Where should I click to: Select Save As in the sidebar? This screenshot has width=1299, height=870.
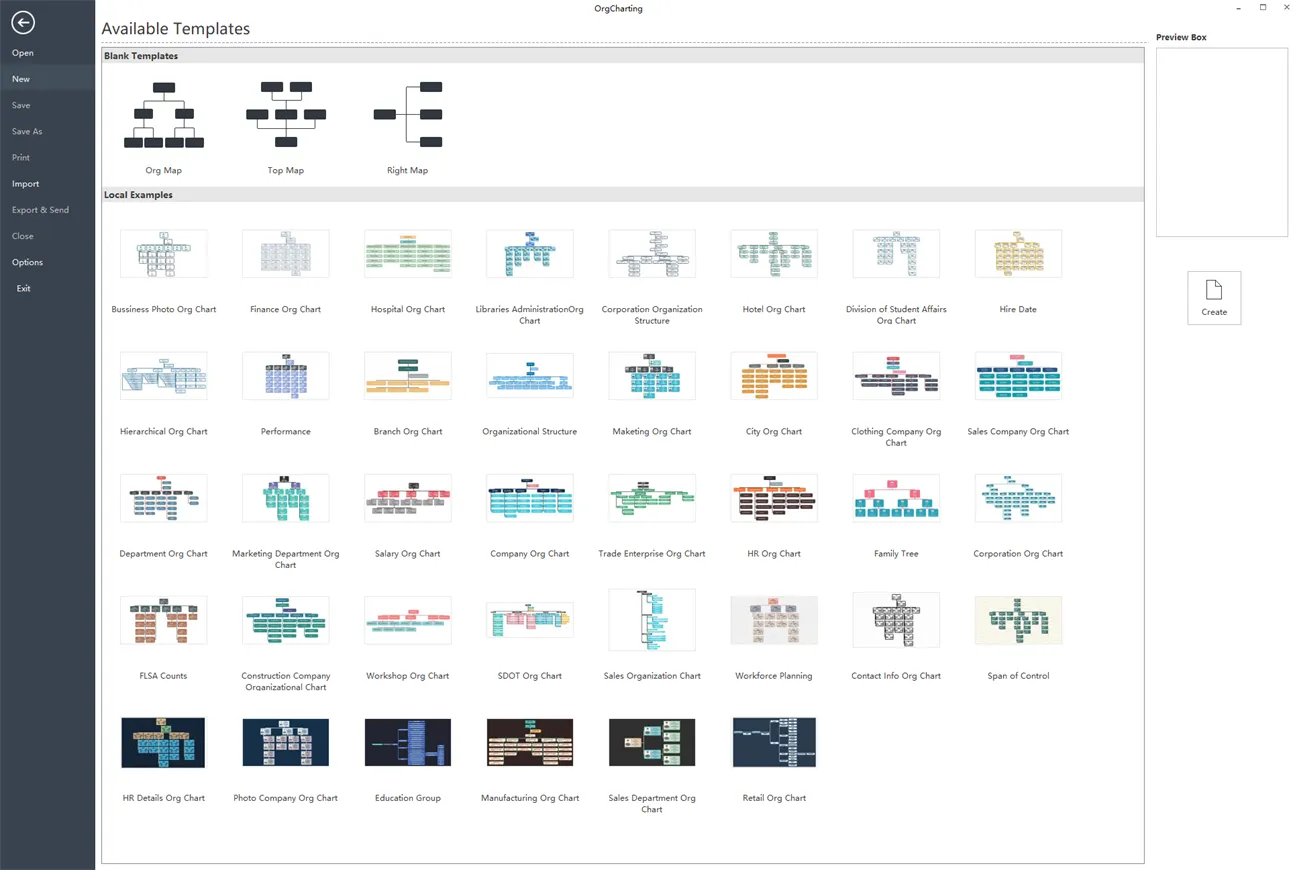pos(26,131)
